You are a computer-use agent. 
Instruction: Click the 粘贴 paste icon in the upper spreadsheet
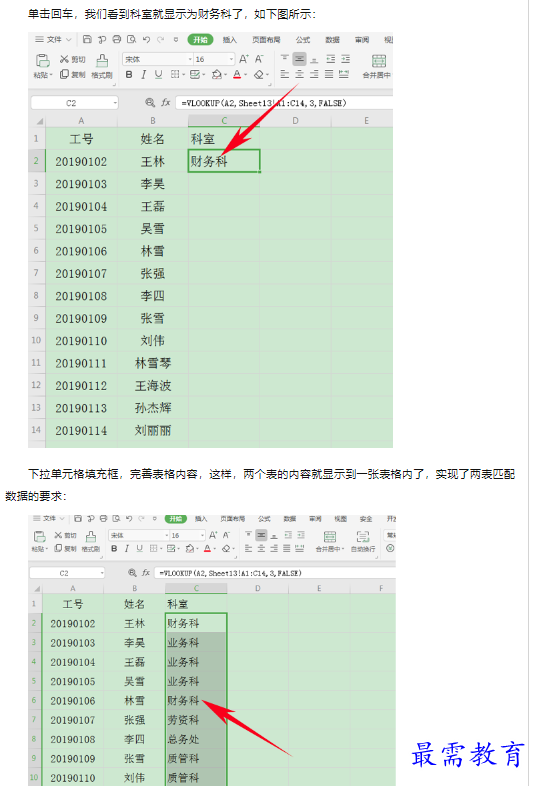43,61
